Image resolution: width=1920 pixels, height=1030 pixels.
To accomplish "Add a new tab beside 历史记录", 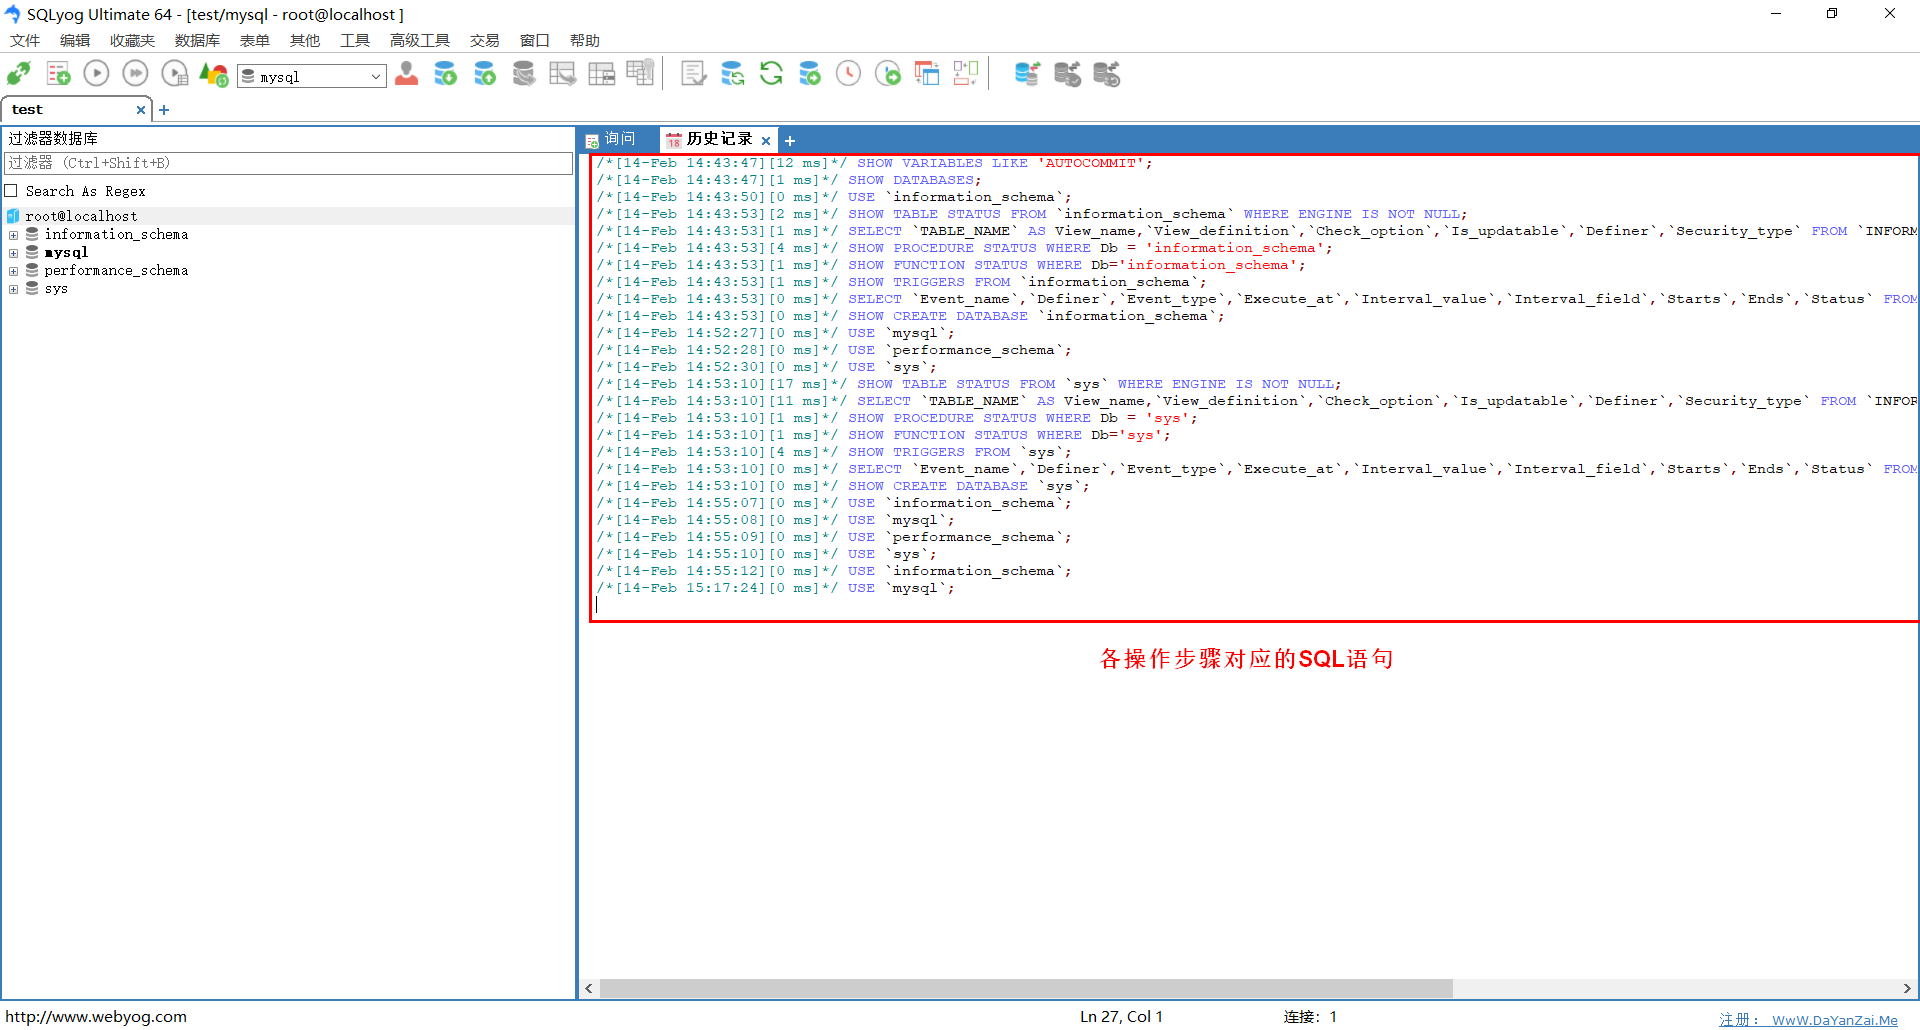I will click(790, 141).
